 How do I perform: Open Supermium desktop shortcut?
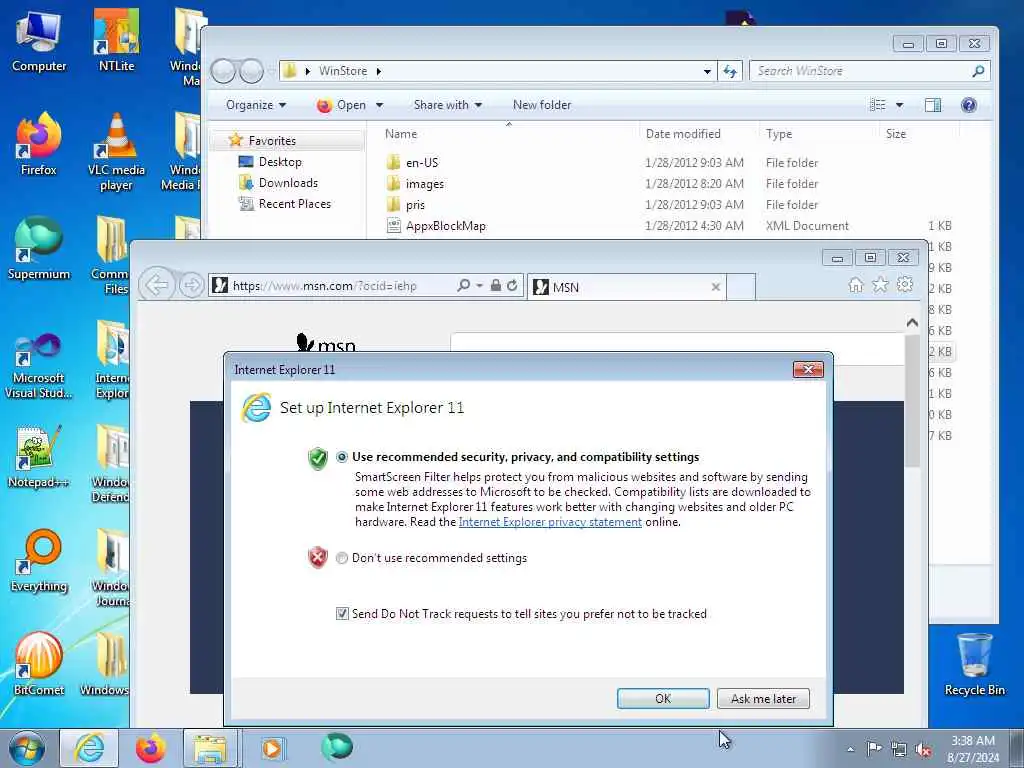point(39,248)
